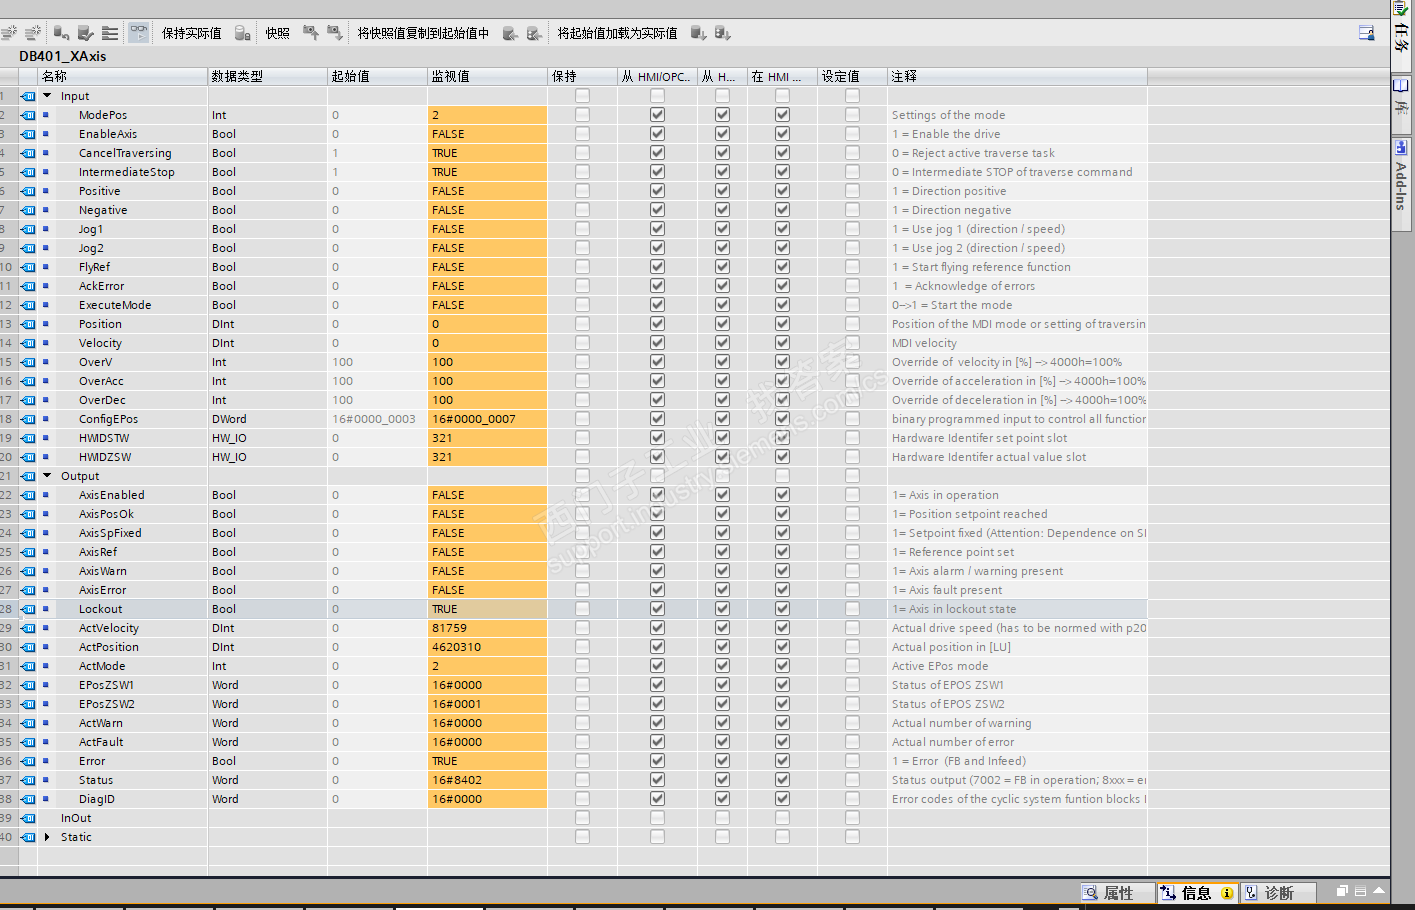1415x910 pixels.
Task: Click the tag icon of ModePos row
Action: (28, 115)
